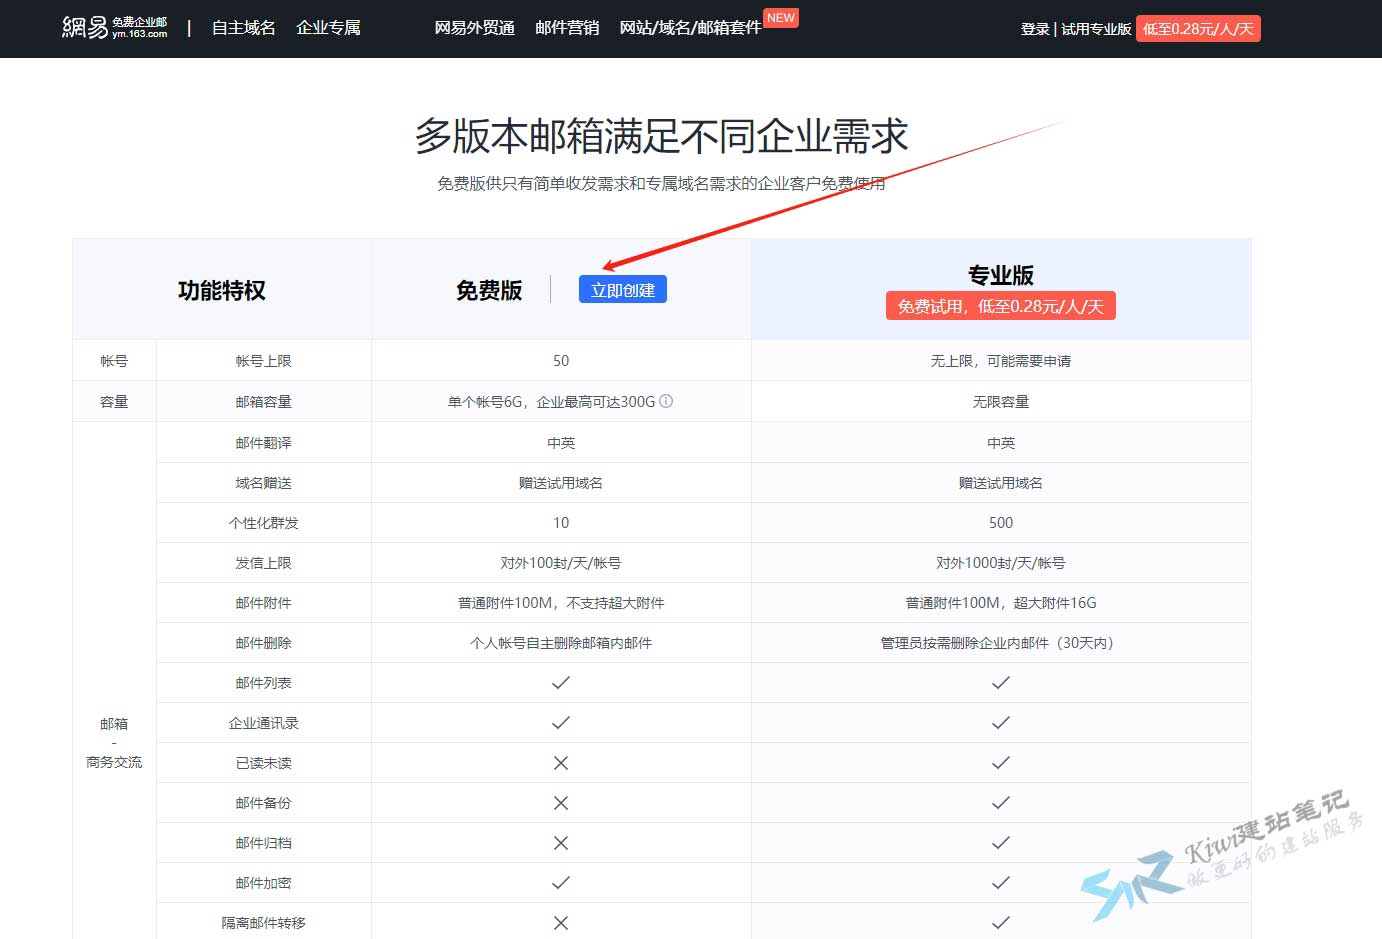Click 普通附件100M，不支持超大附件 cell
This screenshot has height=939, width=1382.
[x=561, y=603]
